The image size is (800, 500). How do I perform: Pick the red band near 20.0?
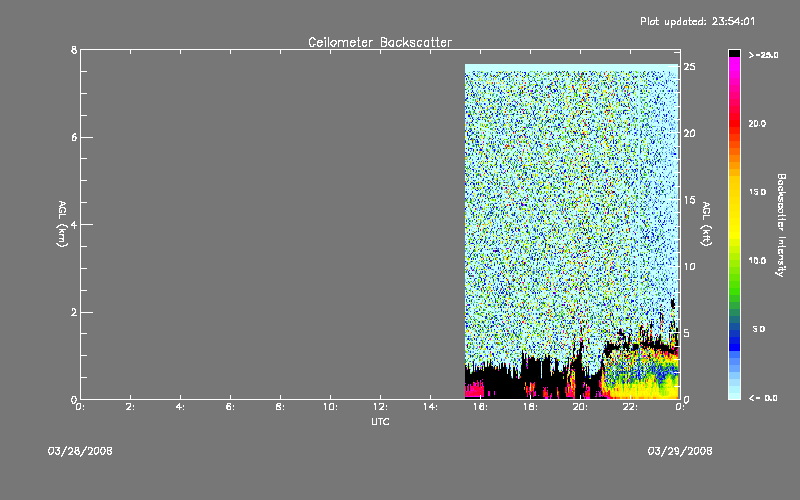click(x=734, y=122)
